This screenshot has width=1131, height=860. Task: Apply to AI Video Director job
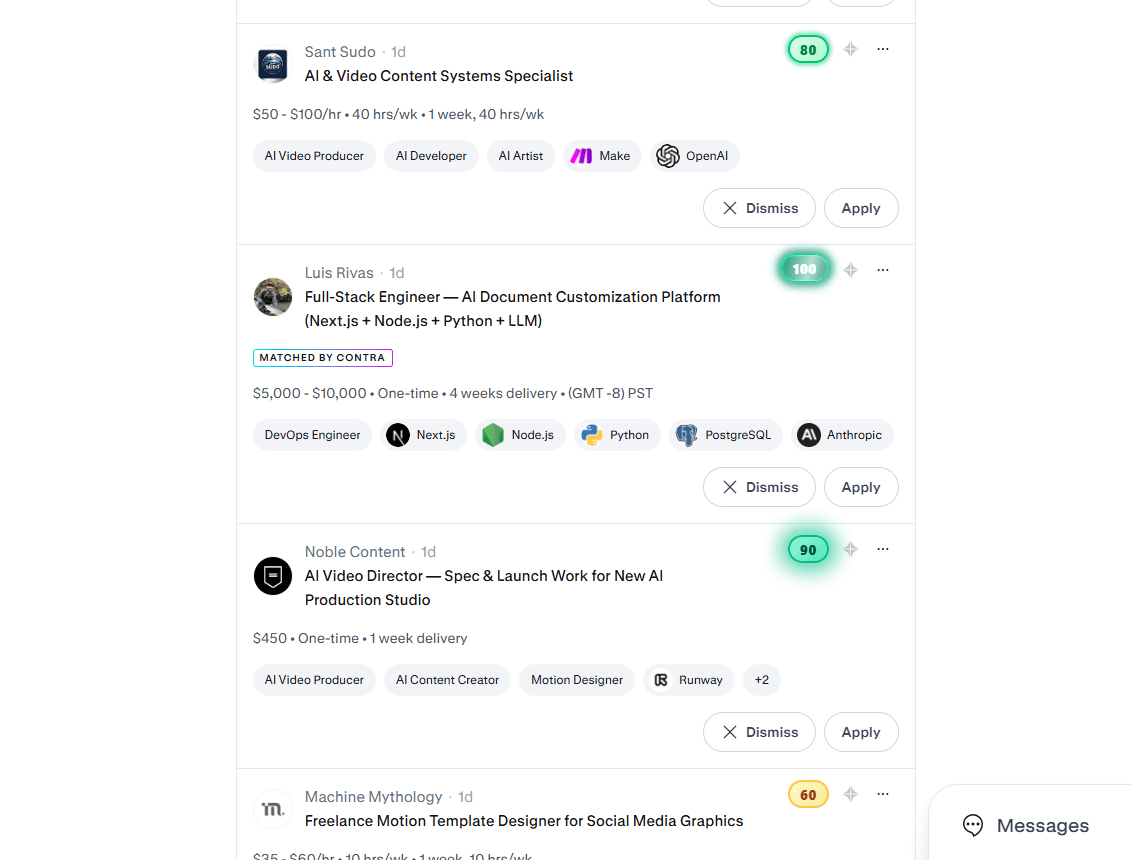tap(861, 732)
